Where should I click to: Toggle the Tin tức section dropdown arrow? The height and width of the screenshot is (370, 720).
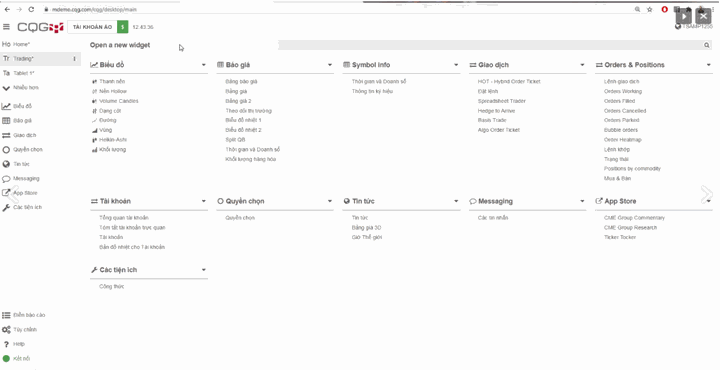pyautogui.click(x=456, y=202)
